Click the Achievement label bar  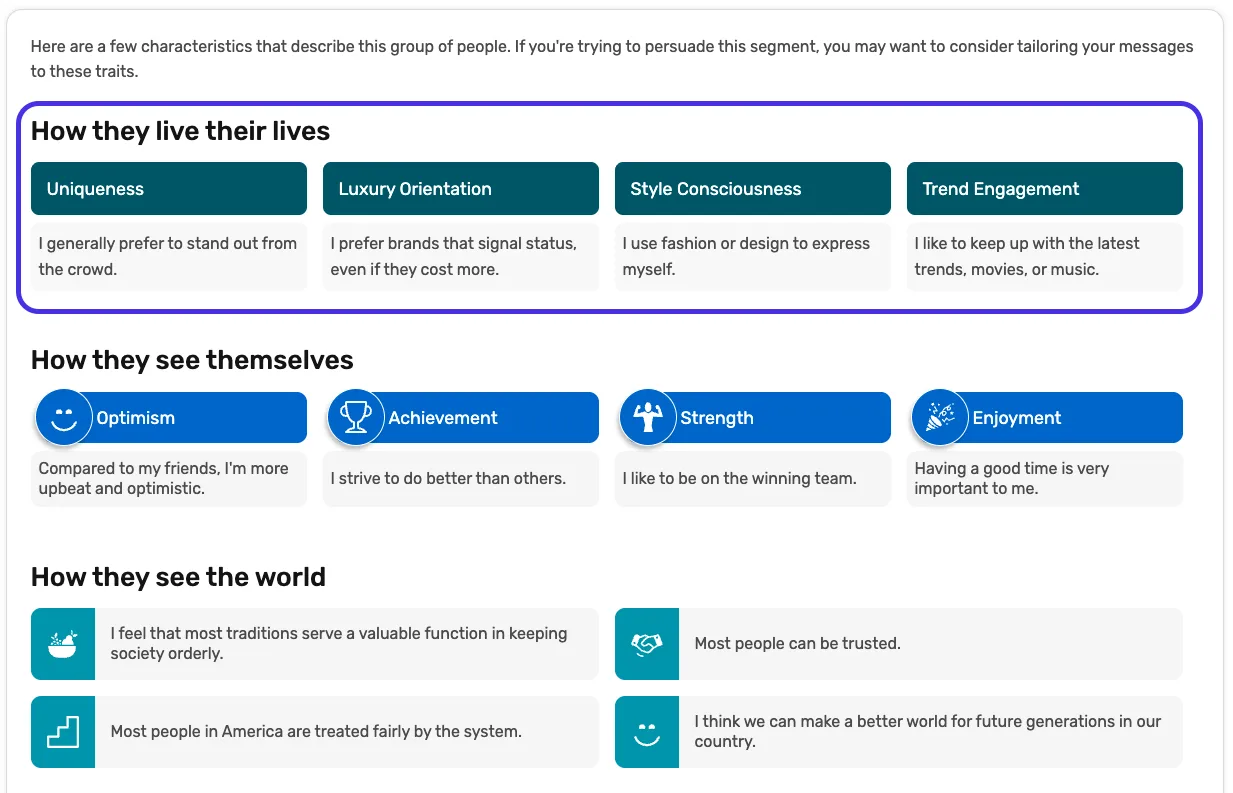[490, 418]
